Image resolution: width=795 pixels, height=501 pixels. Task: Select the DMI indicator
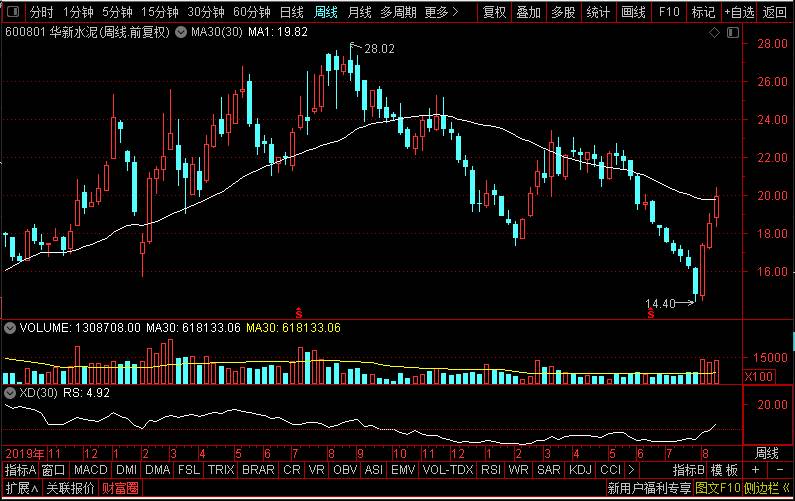[x=126, y=470]
